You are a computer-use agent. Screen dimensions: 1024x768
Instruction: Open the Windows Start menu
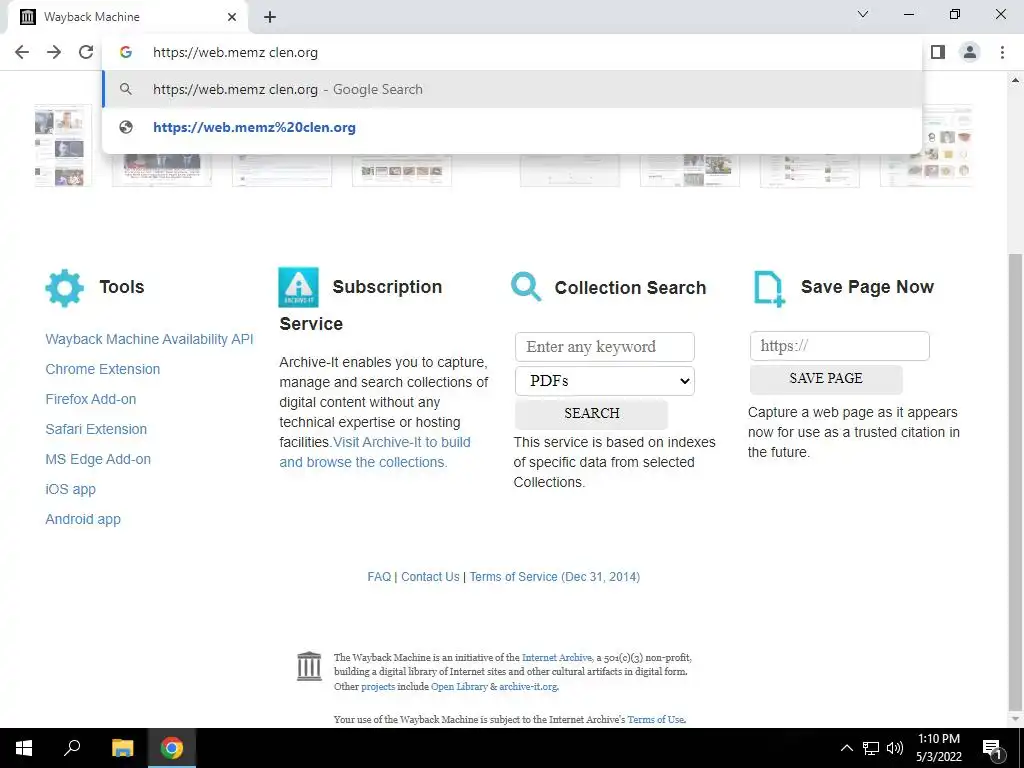pos(24,748)
